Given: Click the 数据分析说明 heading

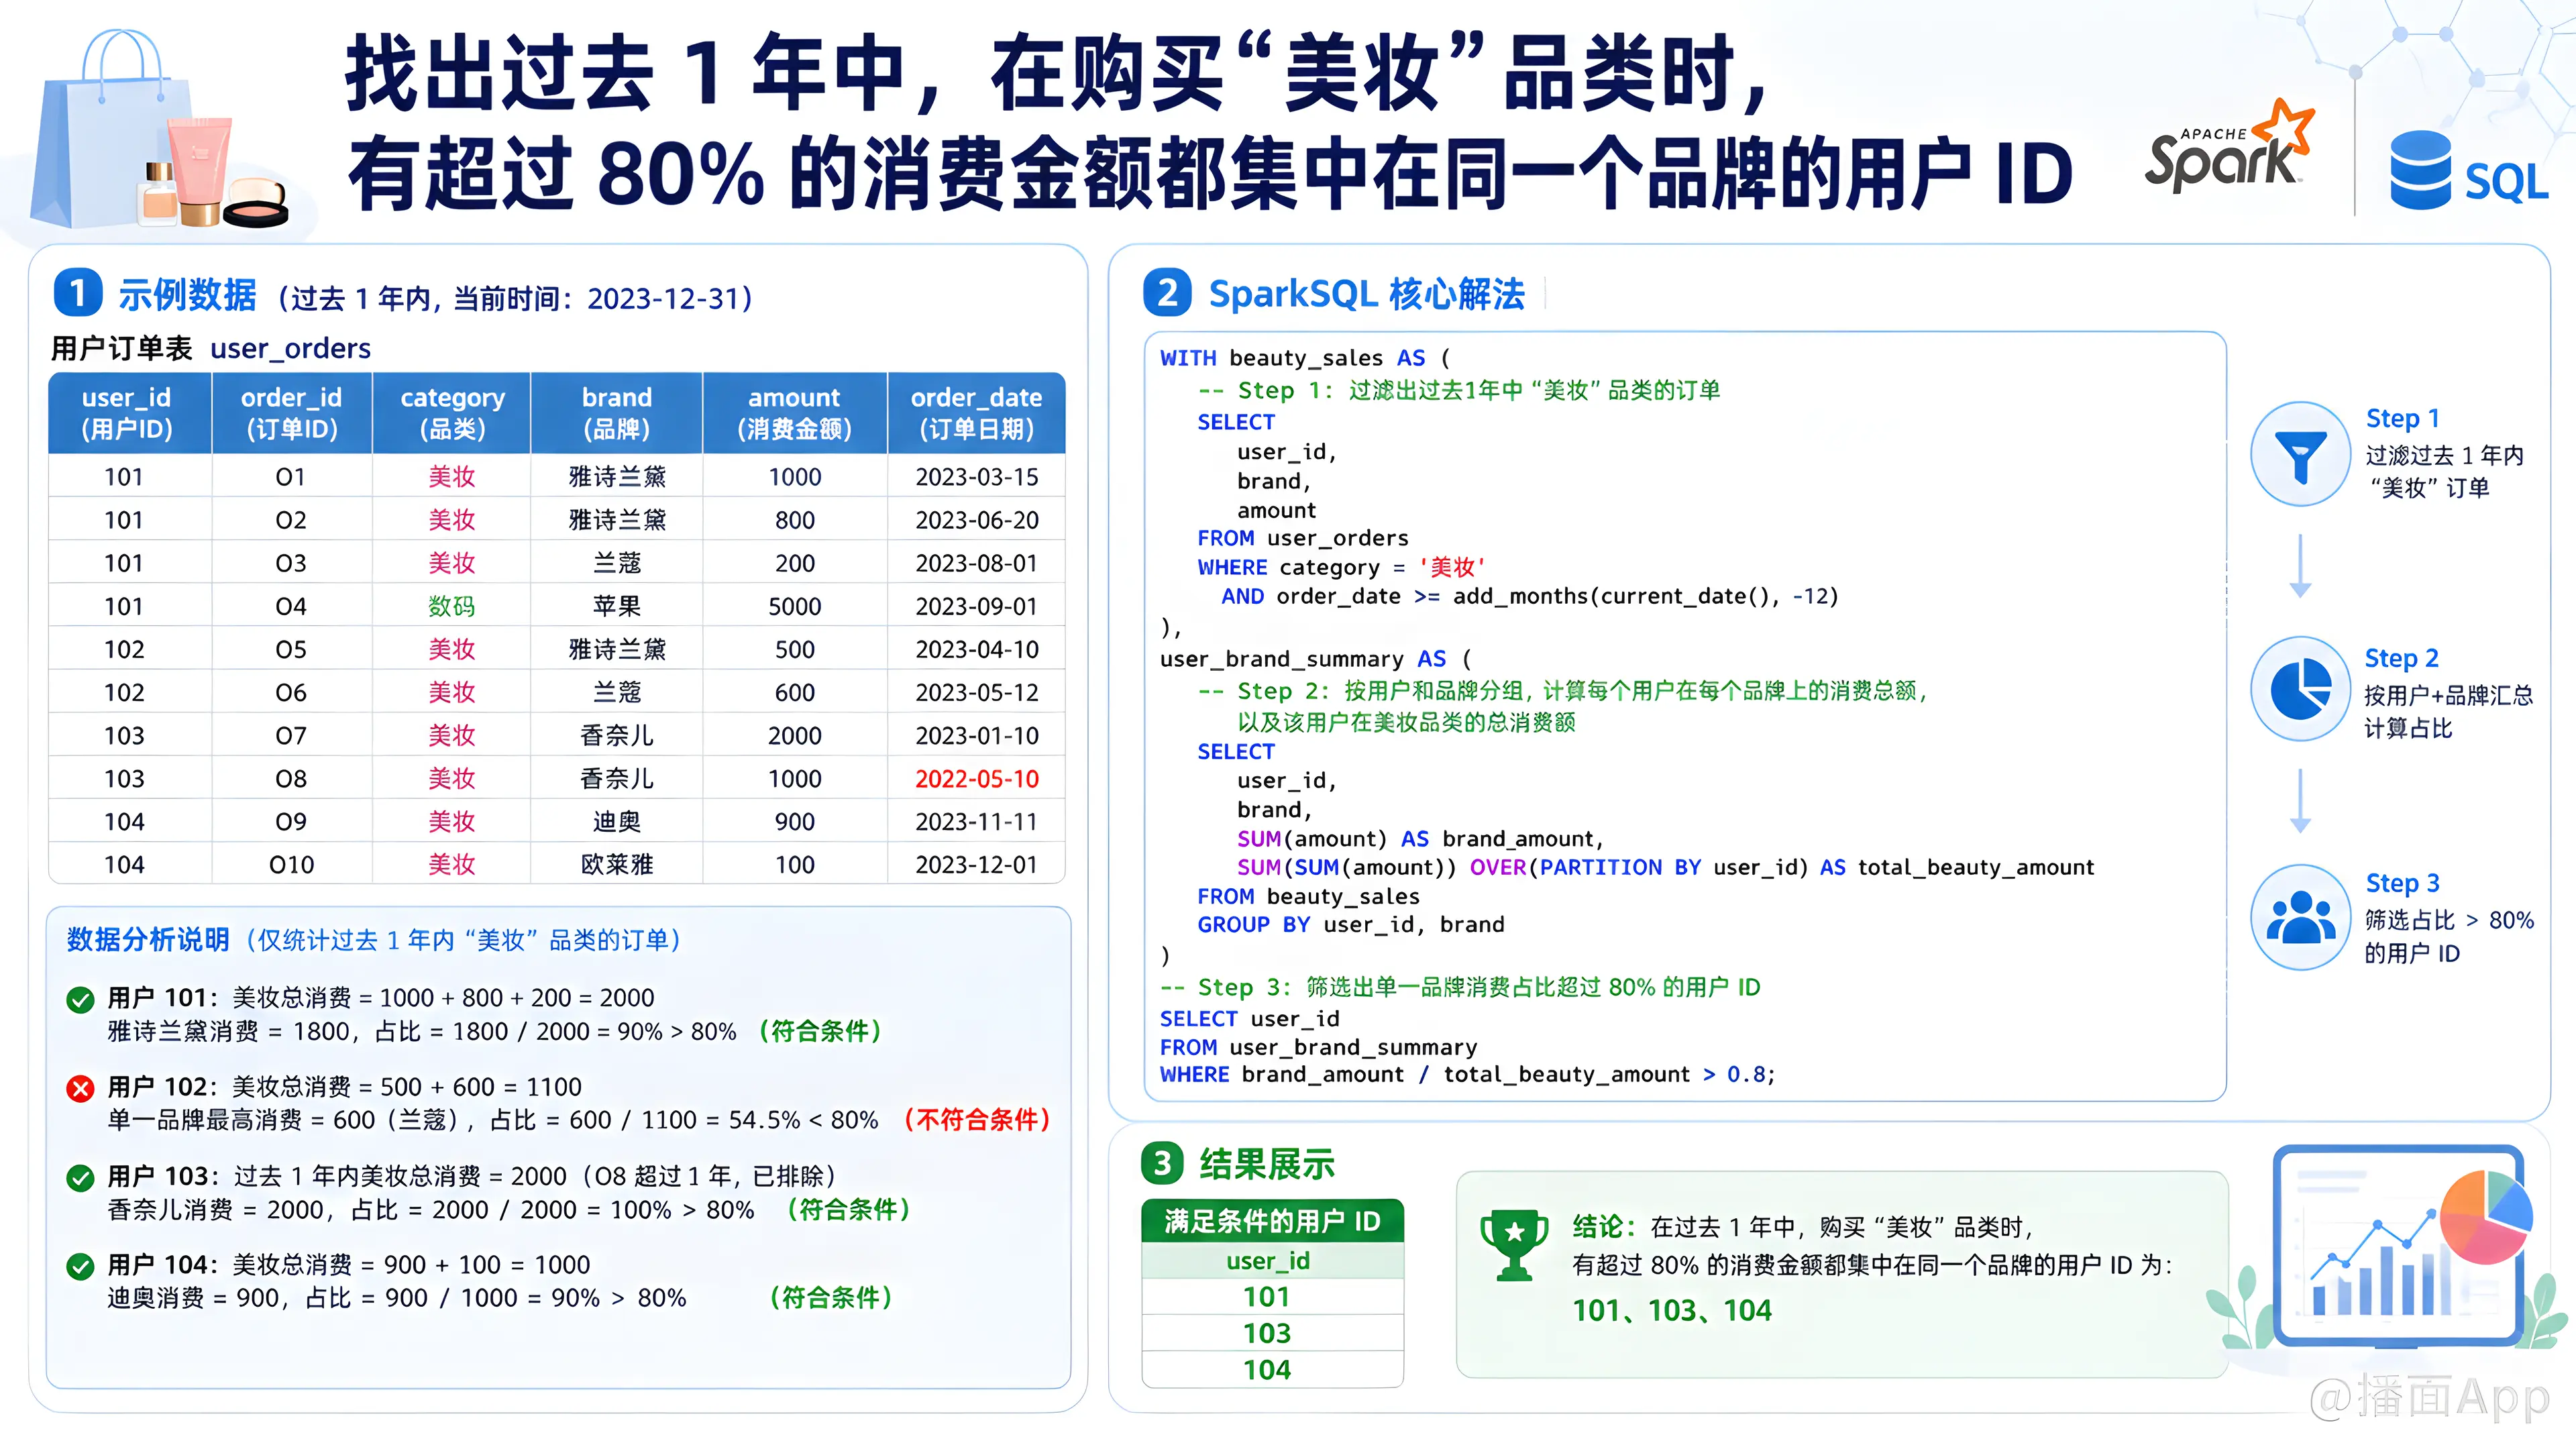Looking at the screenshot, I should point(148,940).
